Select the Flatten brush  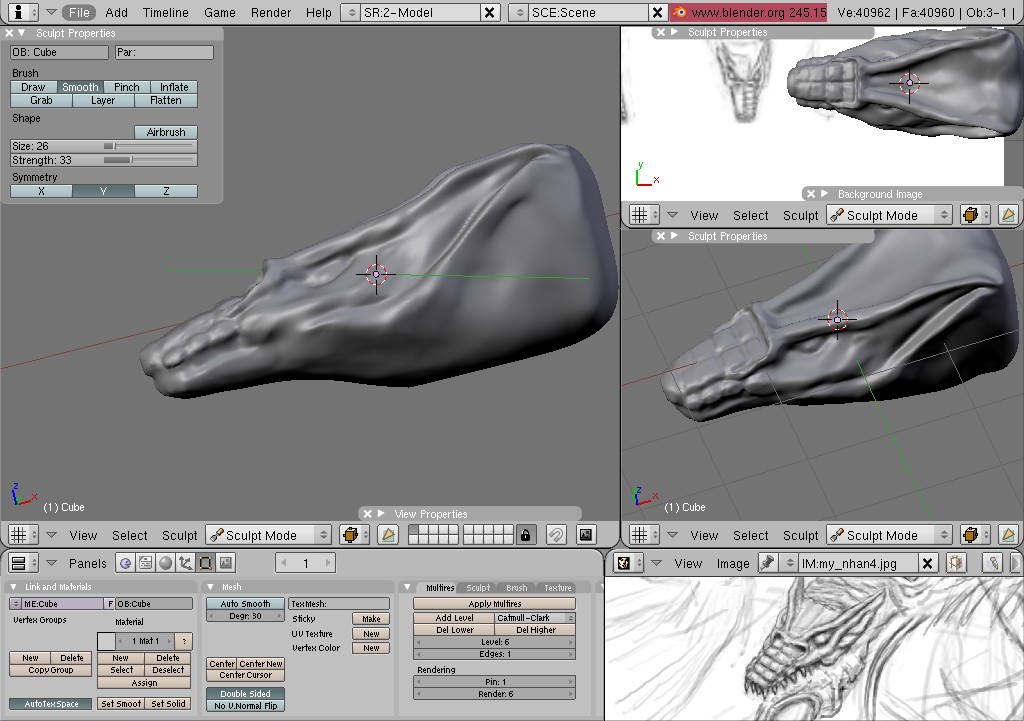click(x=166, y=100)
